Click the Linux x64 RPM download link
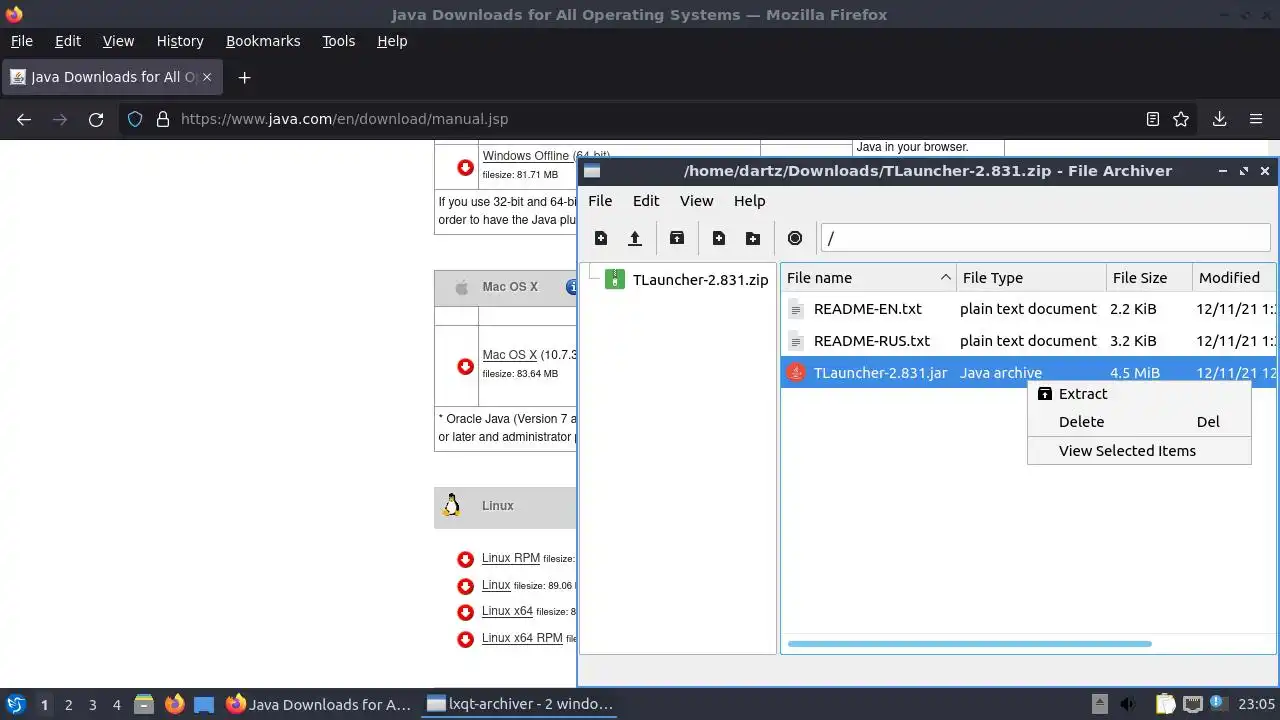The height and width of the screenshot is (720, 1280). [521, 637]
